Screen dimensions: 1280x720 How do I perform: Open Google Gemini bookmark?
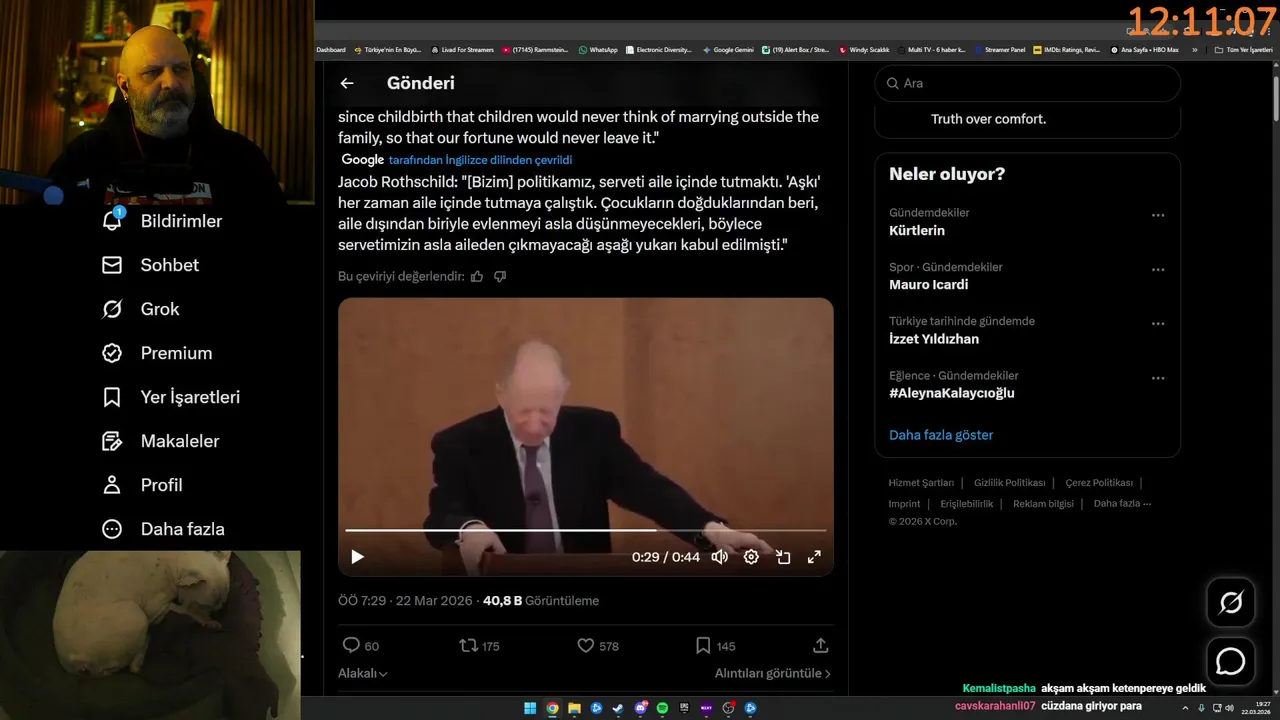coord(728,50)
